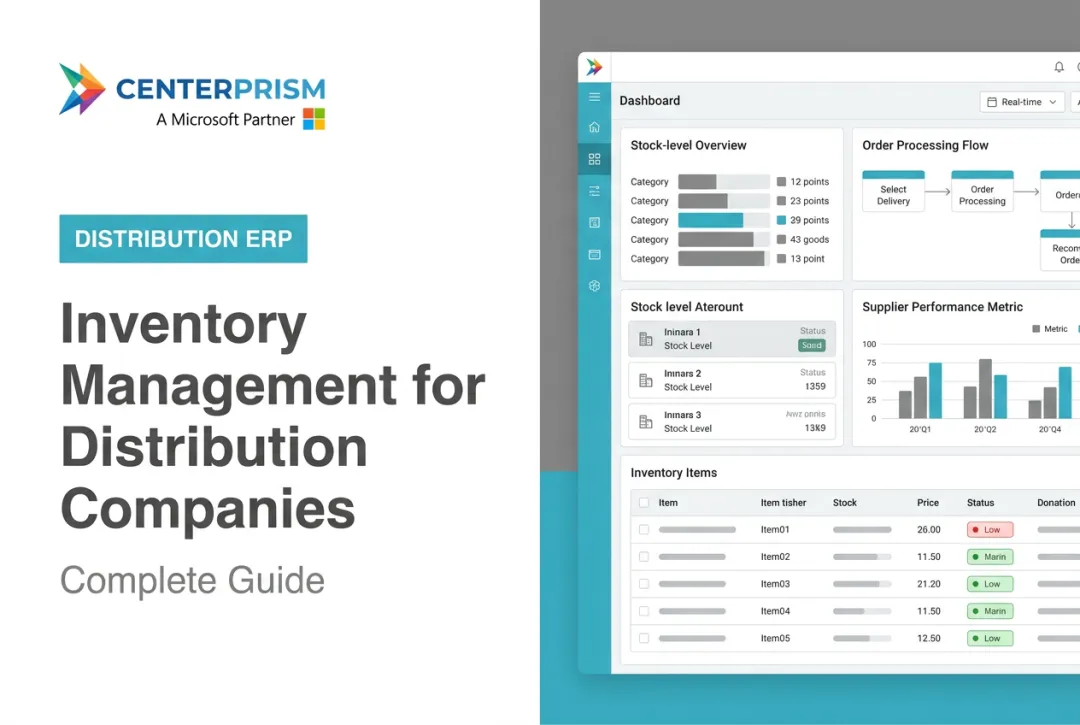Click the Low status badge for Item05
The width and height of the screenshot is (1080, 725).
pyautogui.click(x=990, y=638)
